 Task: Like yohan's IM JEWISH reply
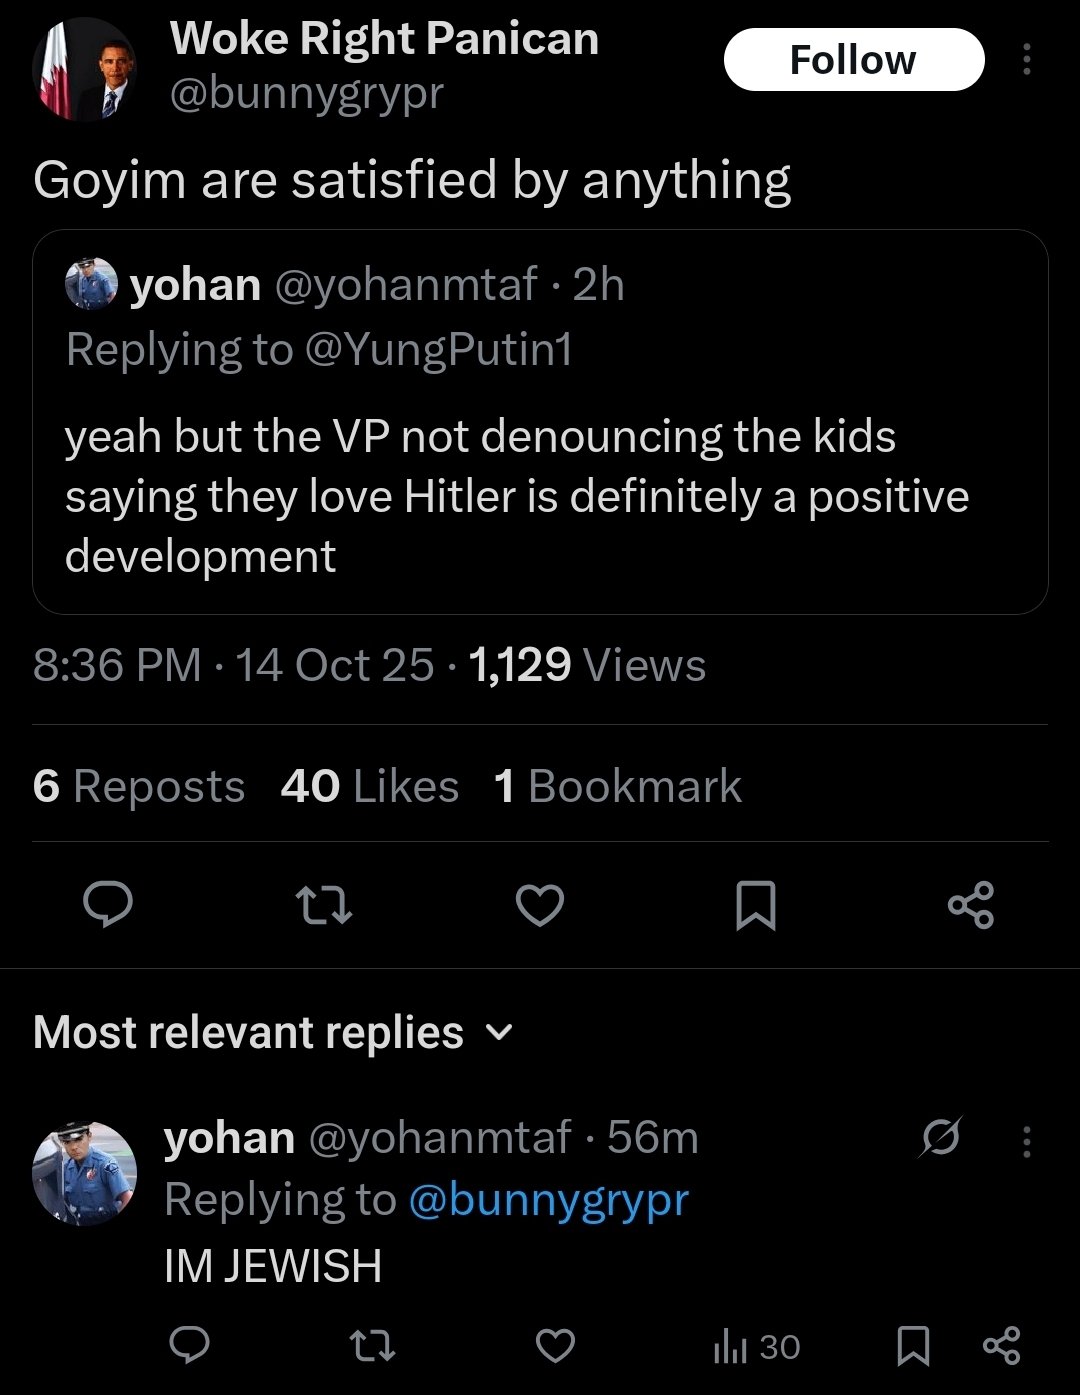coord(555,1346)
